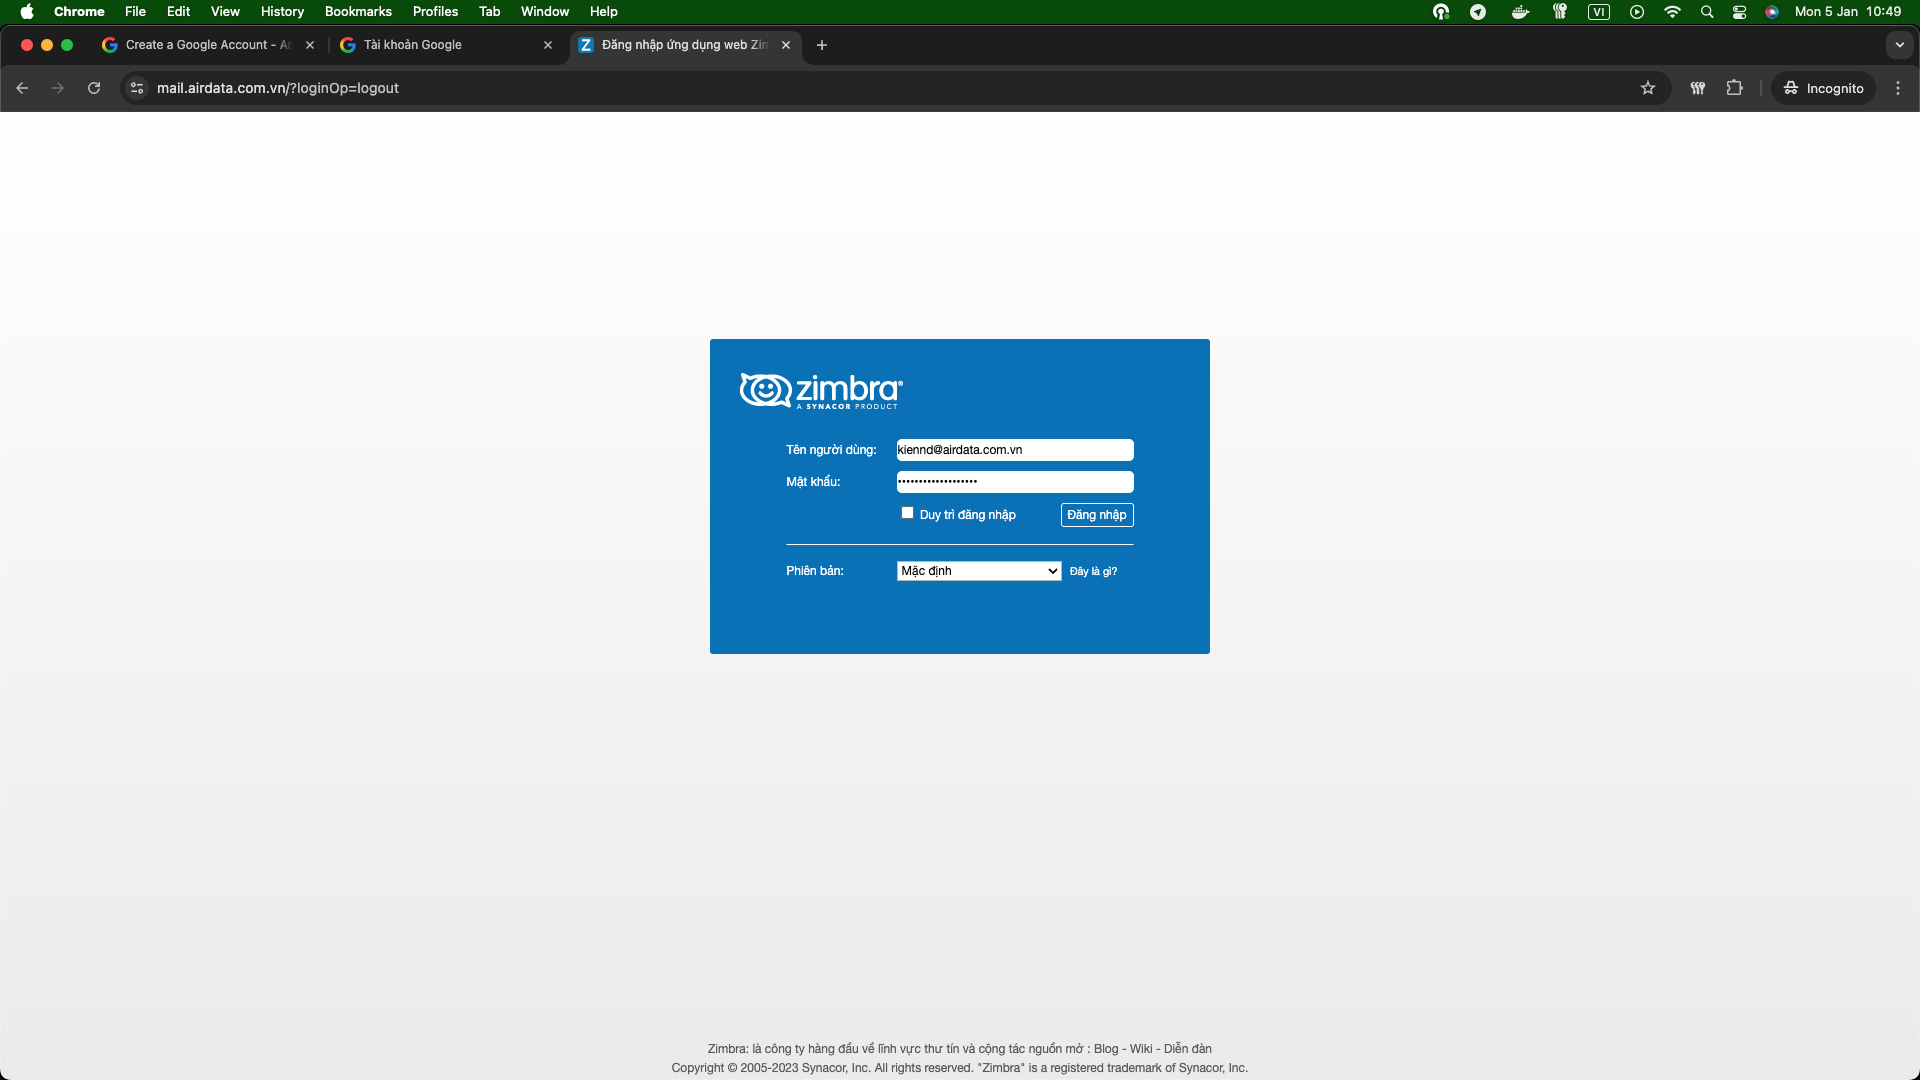Screen dimensions: 1920x1080
Task: Click the back navigation arrow
Action: coord(22,88)
